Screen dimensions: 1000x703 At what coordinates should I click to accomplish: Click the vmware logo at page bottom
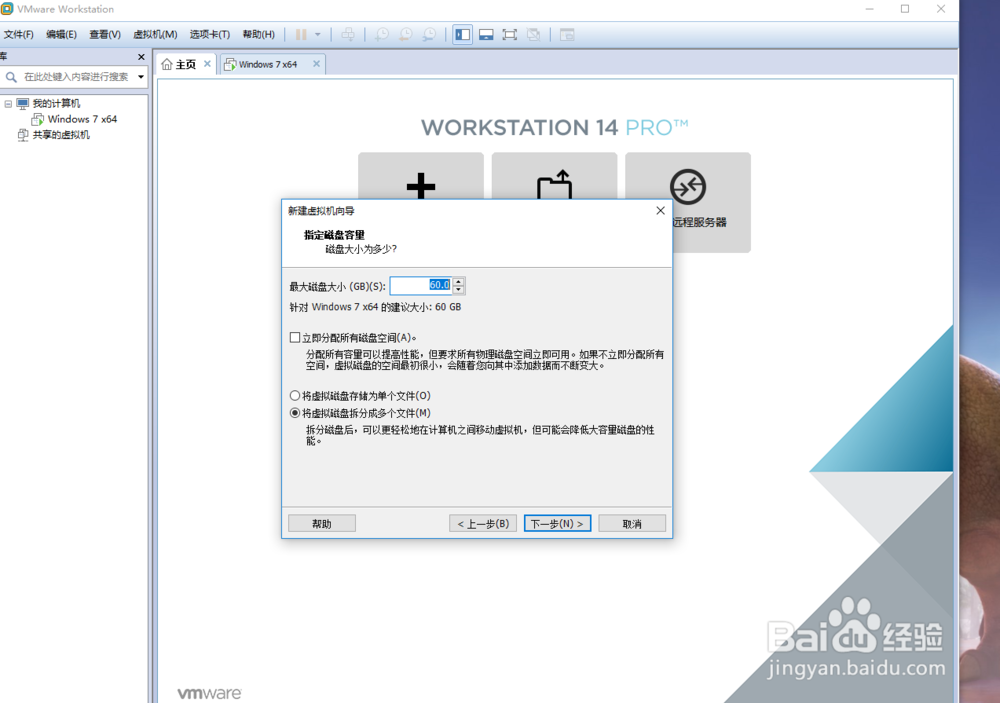(x=209, y=693)
